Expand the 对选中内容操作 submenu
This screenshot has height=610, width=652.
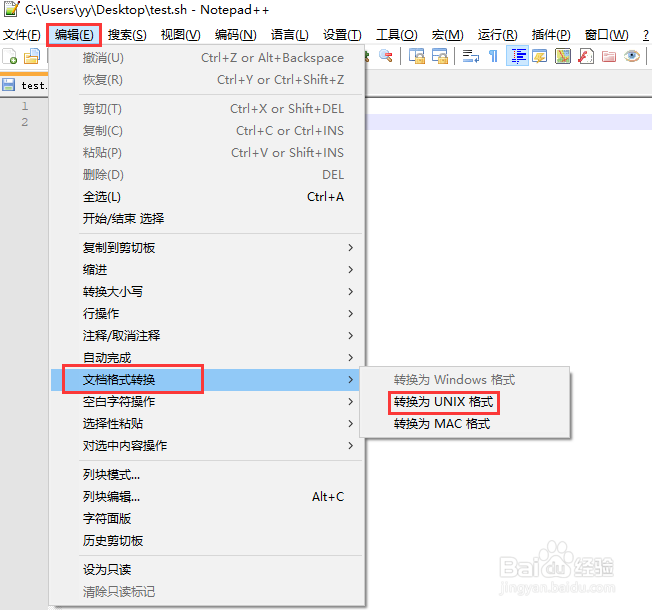[x=208, y=446]
